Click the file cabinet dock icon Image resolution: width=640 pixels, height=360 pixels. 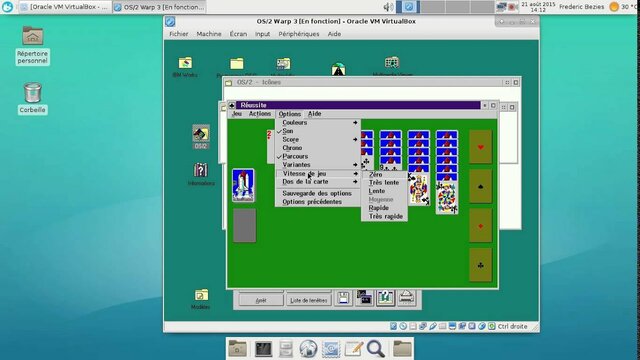point(286,349)
